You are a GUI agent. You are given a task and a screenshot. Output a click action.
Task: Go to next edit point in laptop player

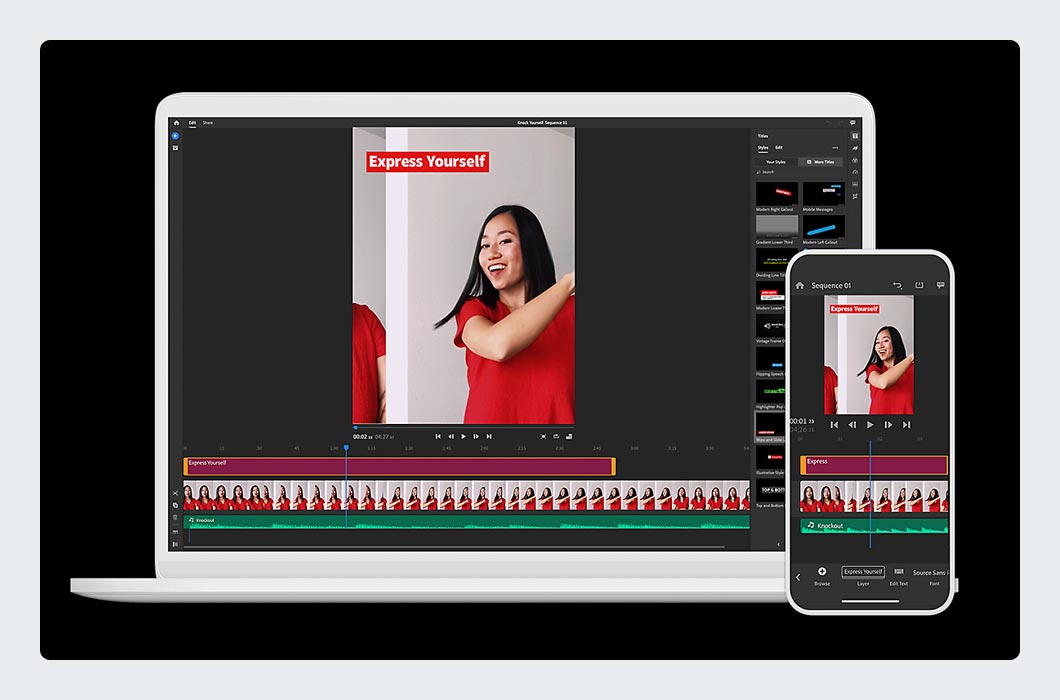[x=489, y=437]
